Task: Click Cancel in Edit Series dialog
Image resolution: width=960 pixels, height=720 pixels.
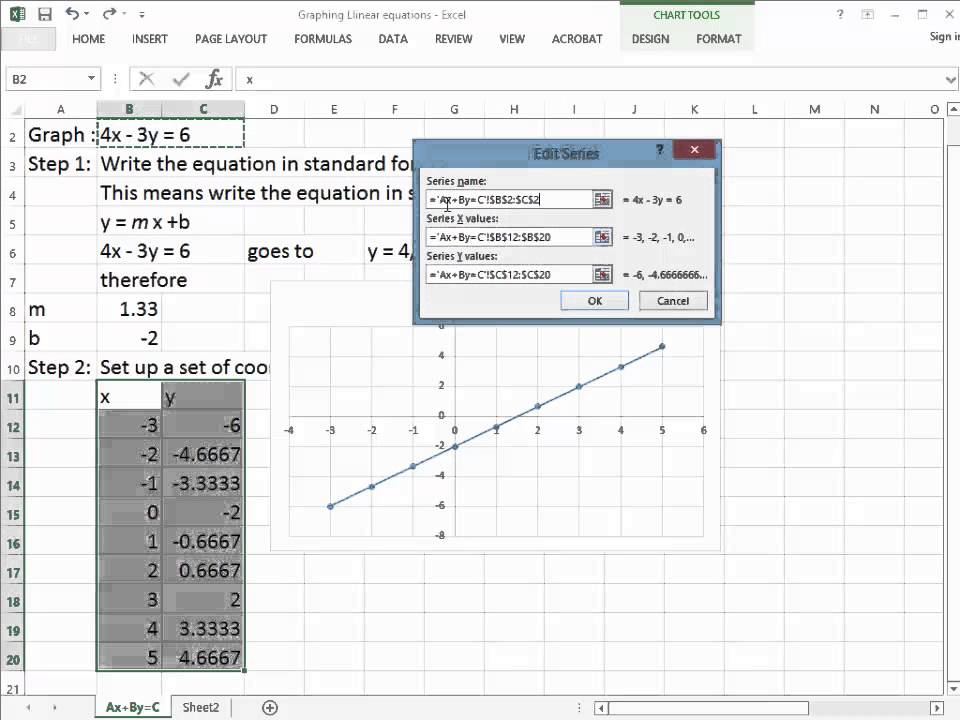Action: 673,301
